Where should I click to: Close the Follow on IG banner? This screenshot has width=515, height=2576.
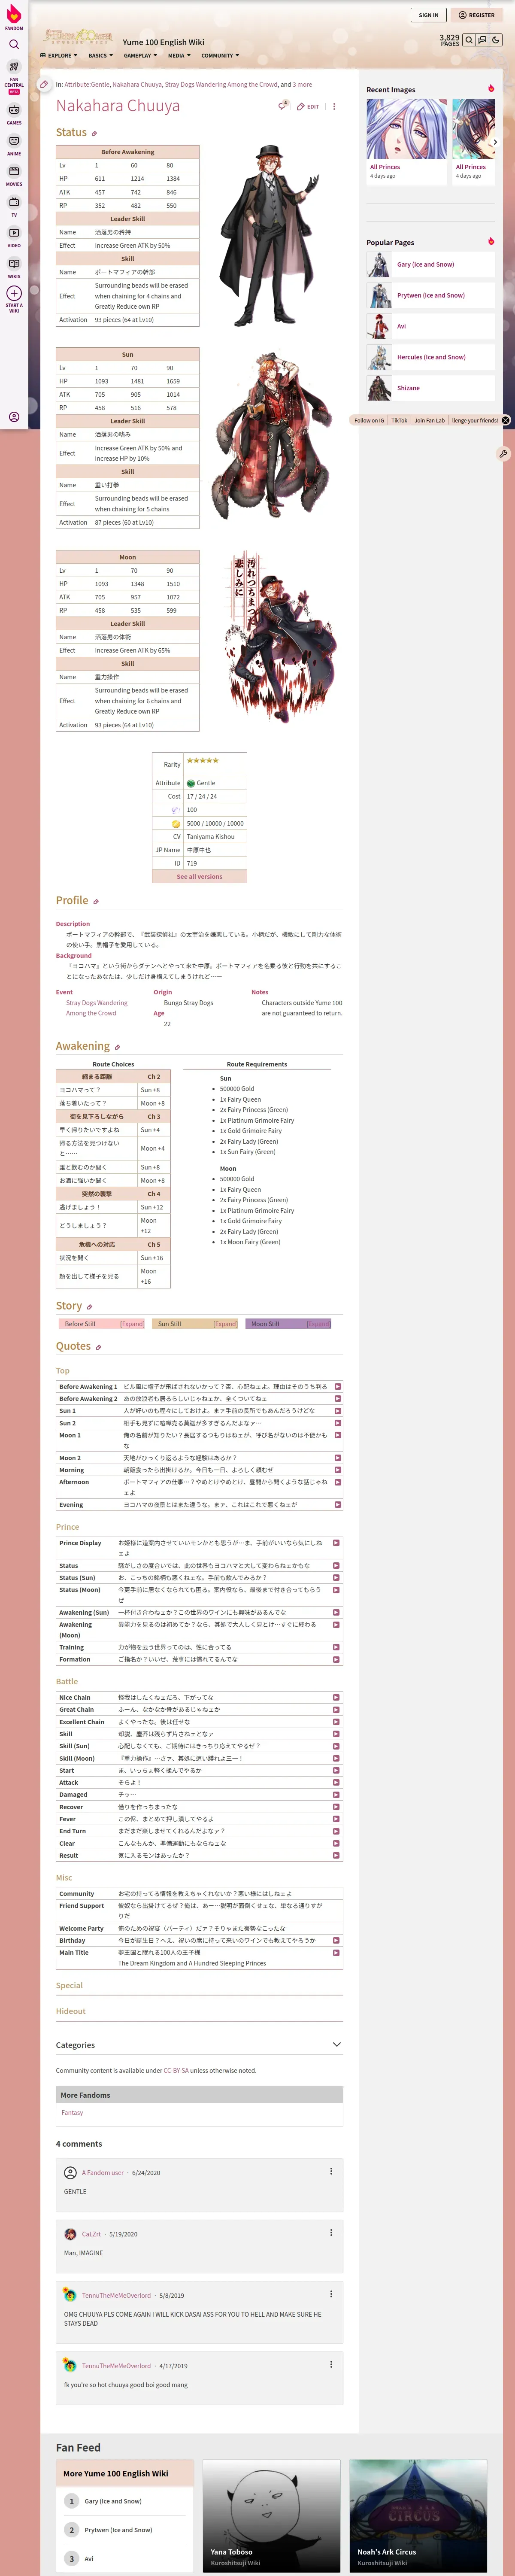point(506,420)
